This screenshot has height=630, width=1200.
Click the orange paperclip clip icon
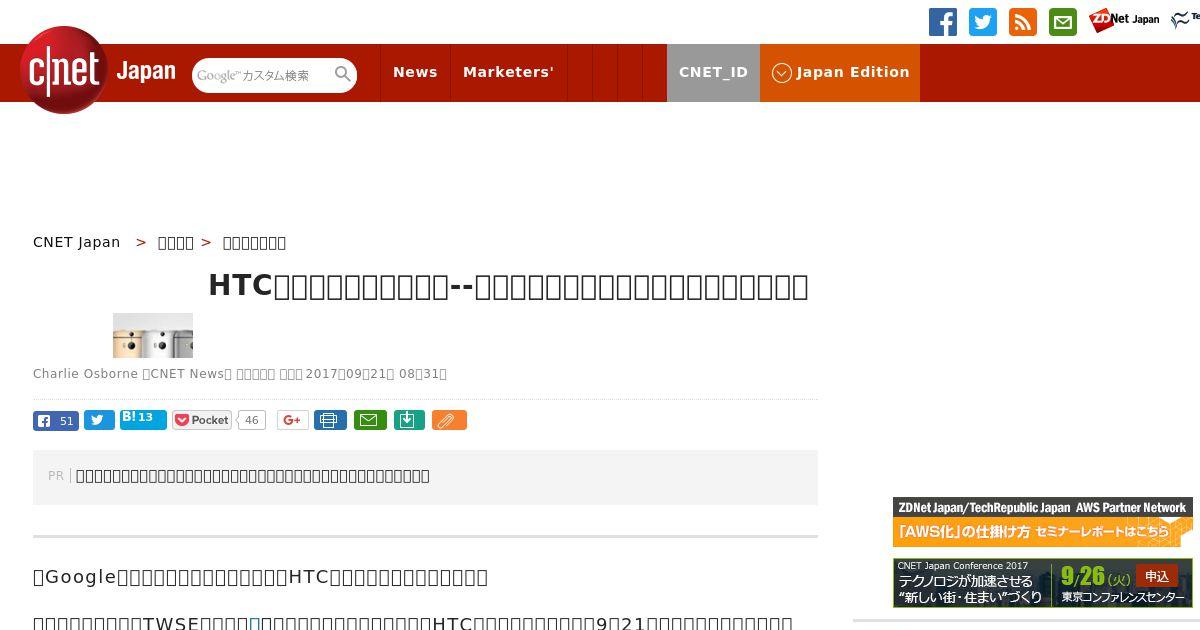(x=449, y=420)
